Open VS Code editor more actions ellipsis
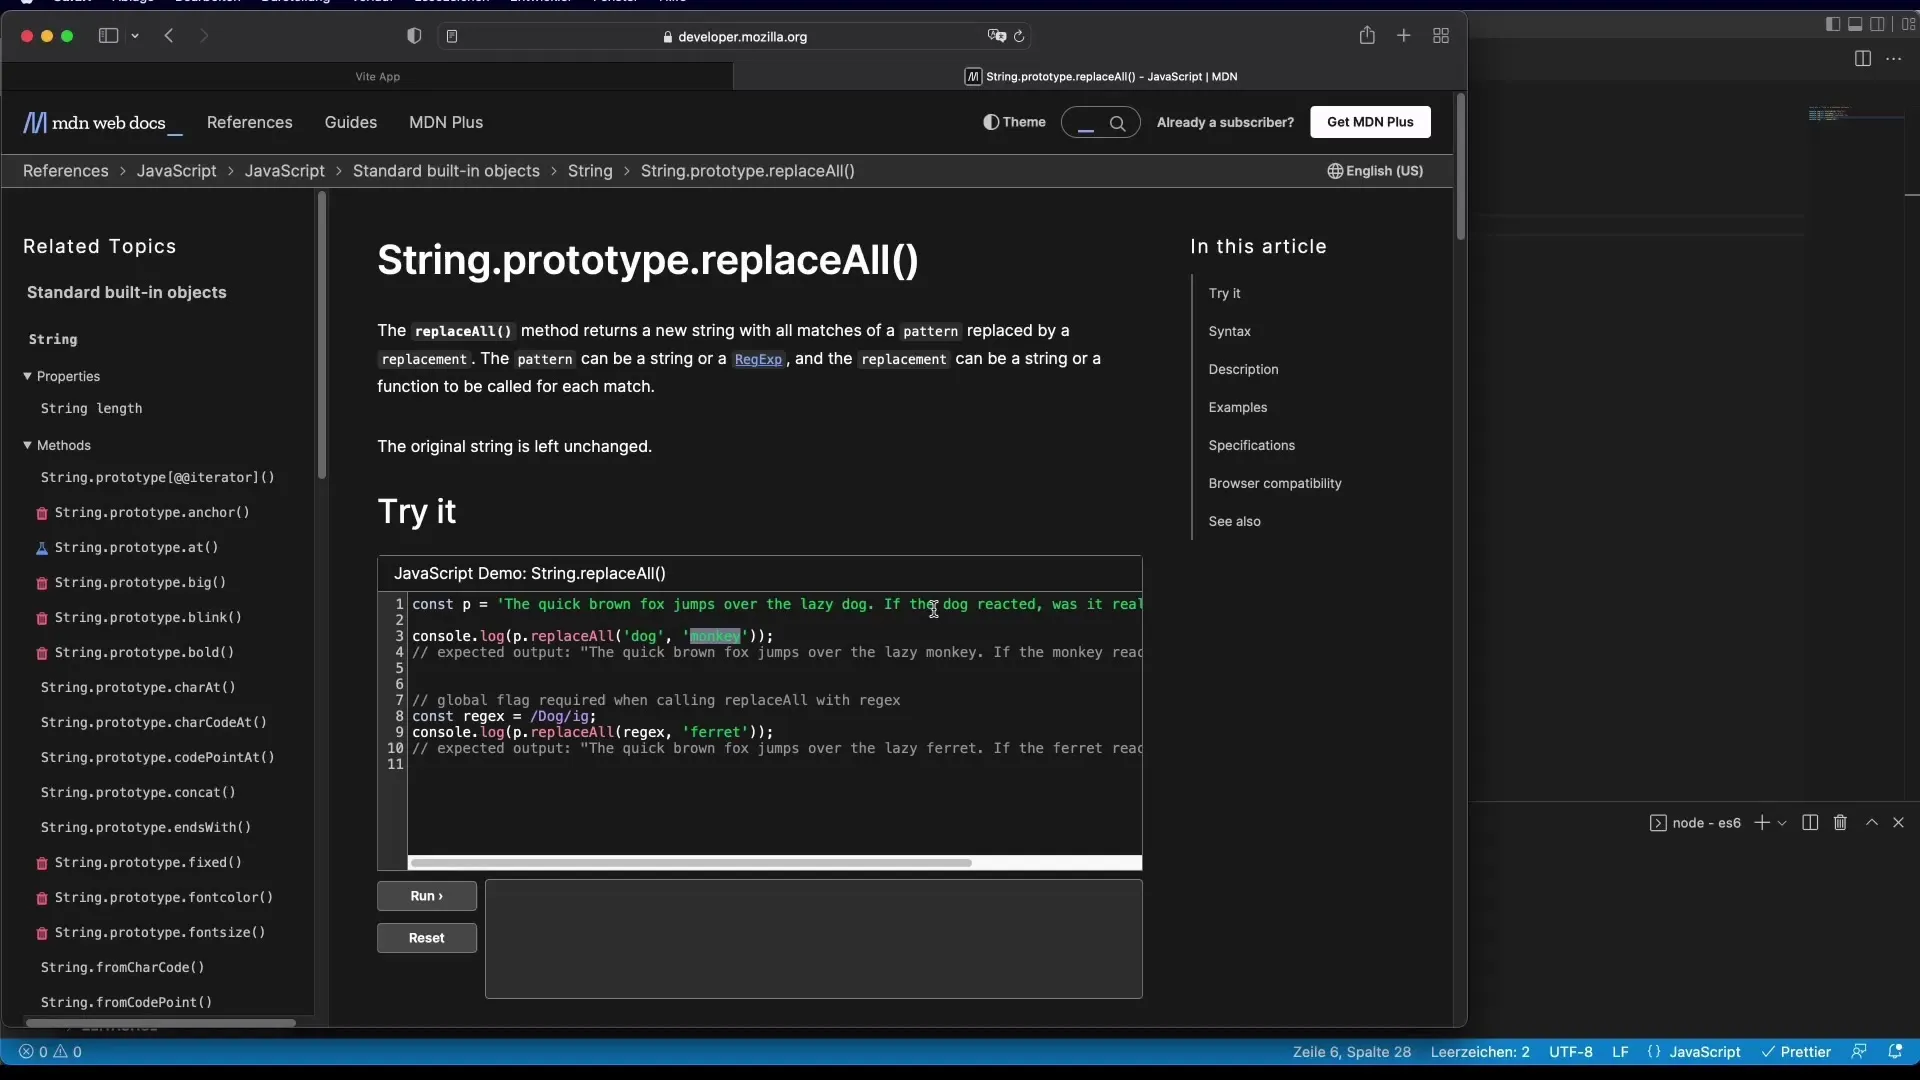 (1894, 59)
